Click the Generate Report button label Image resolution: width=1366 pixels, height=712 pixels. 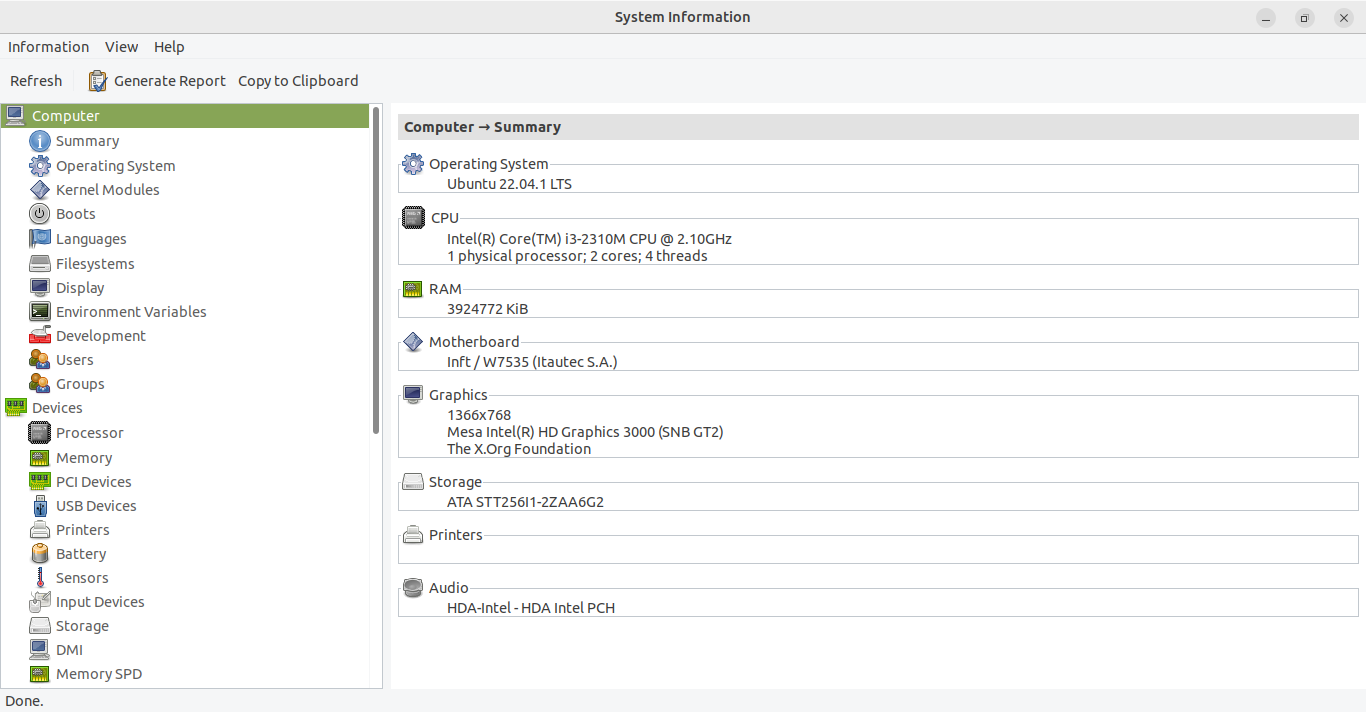click(170, 81)
